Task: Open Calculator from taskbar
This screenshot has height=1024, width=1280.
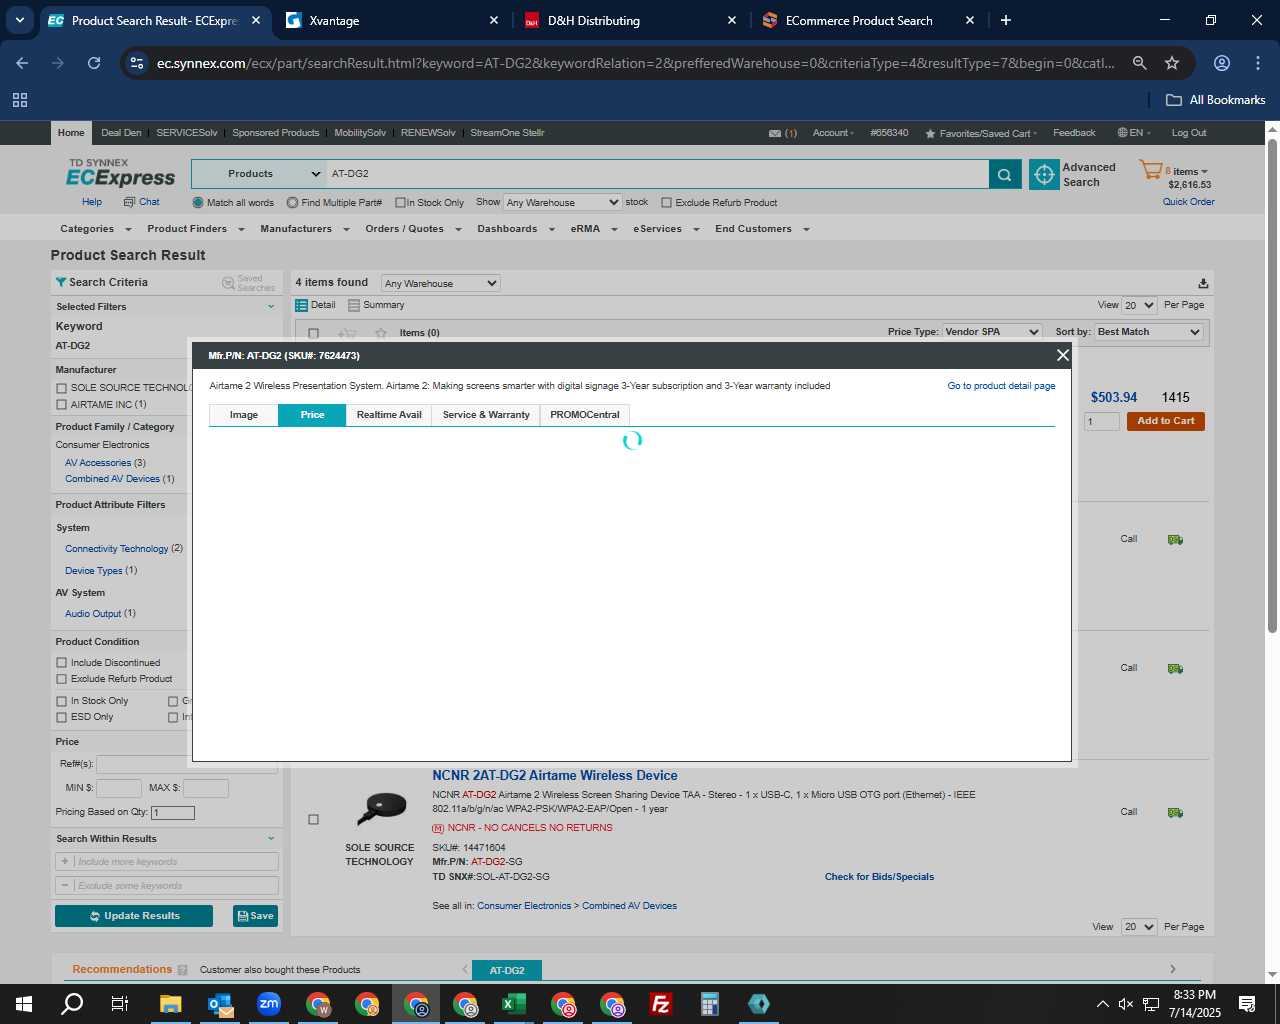Action: click(x=709, y=1004)
